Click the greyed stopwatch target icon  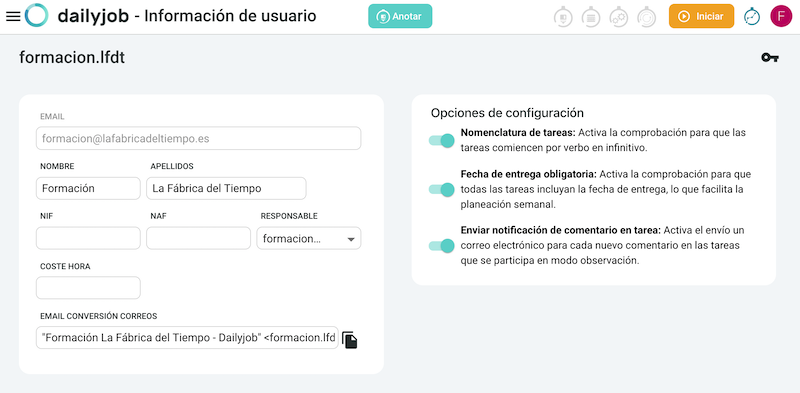pos(646,17)
